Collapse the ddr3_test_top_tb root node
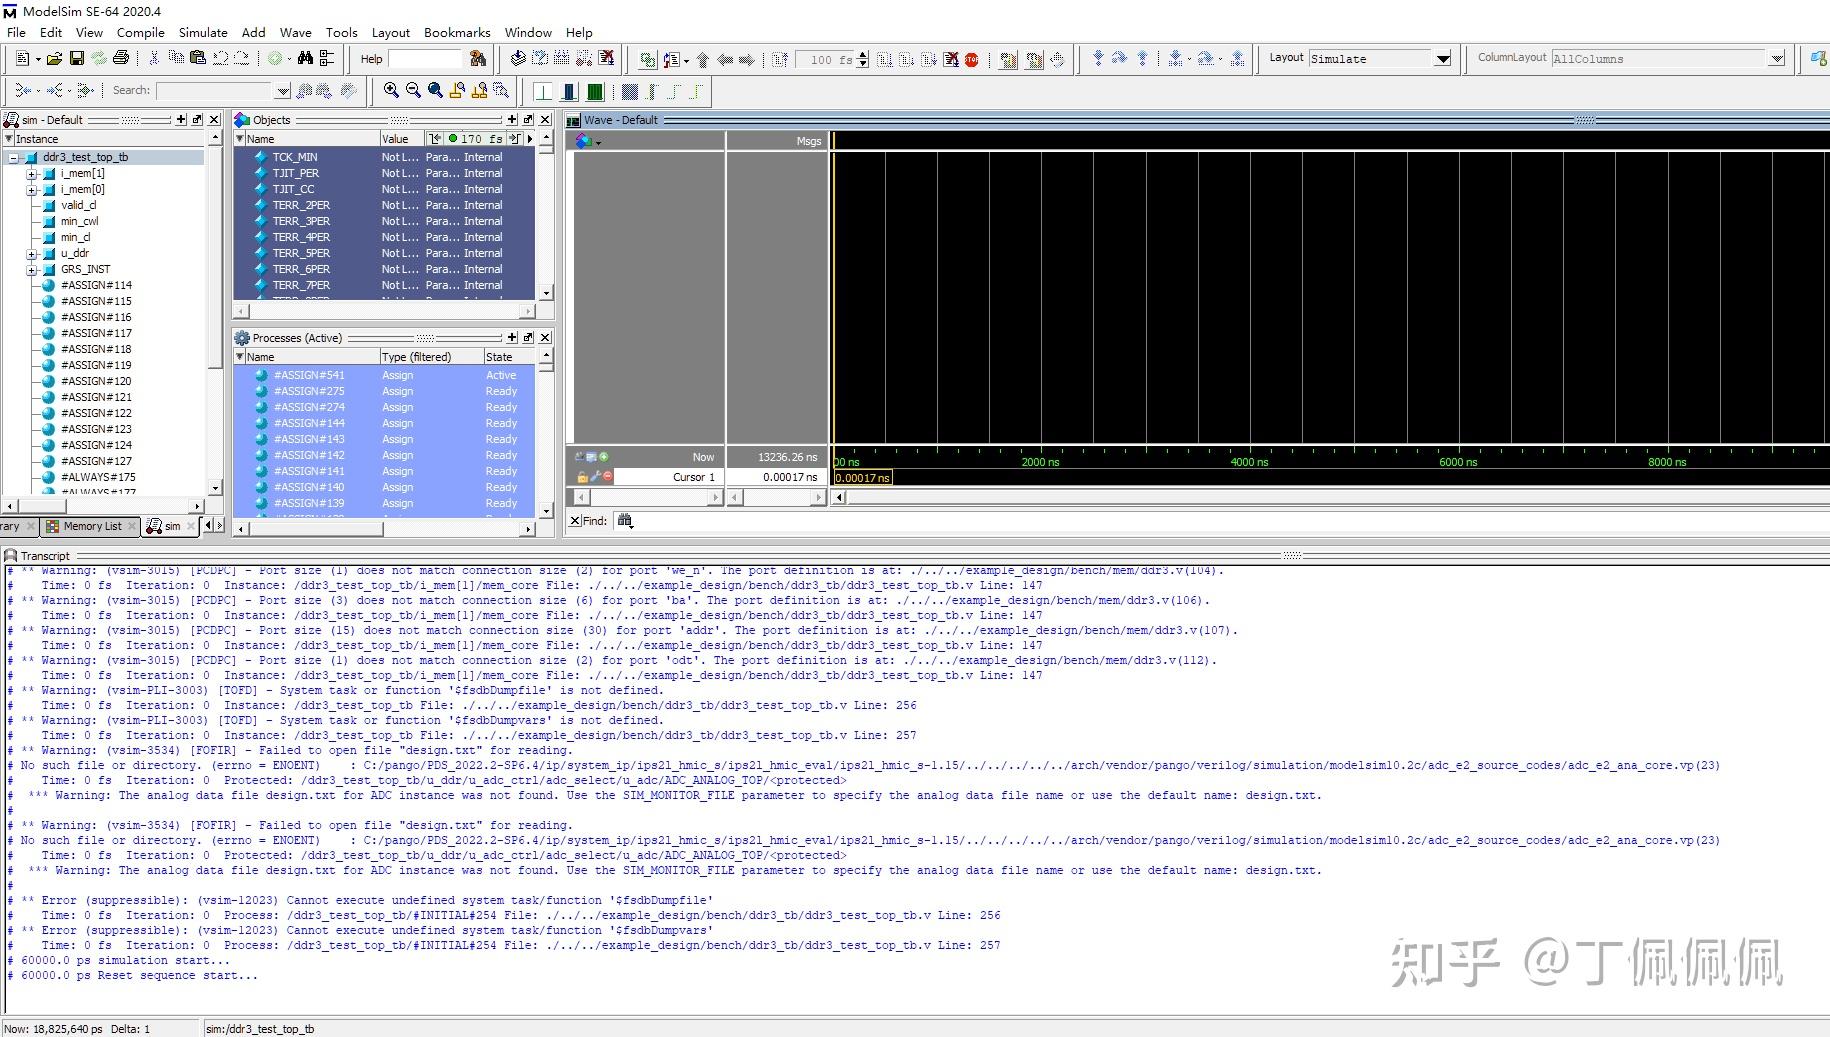This screenshot has width=1830, height=1037. click(x=13, y=157)
